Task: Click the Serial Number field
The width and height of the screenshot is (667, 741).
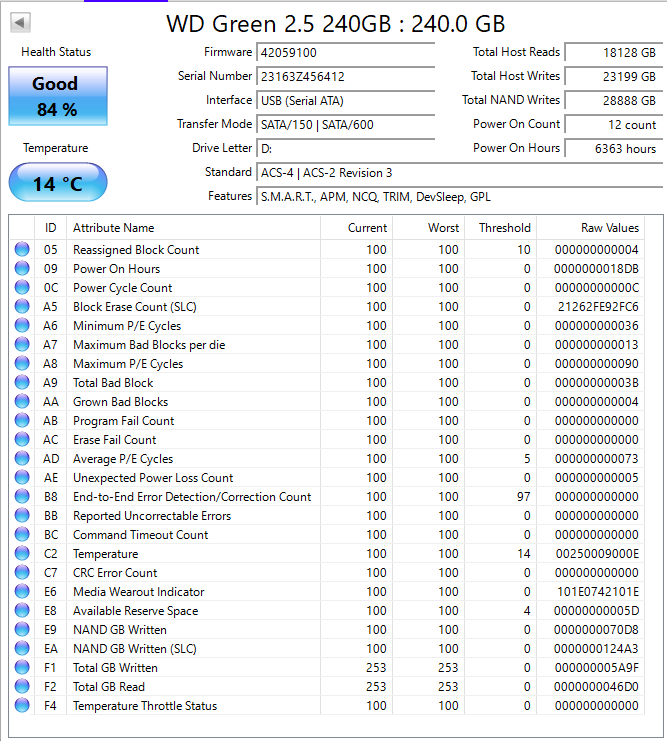Action: [x=346, y=76]
